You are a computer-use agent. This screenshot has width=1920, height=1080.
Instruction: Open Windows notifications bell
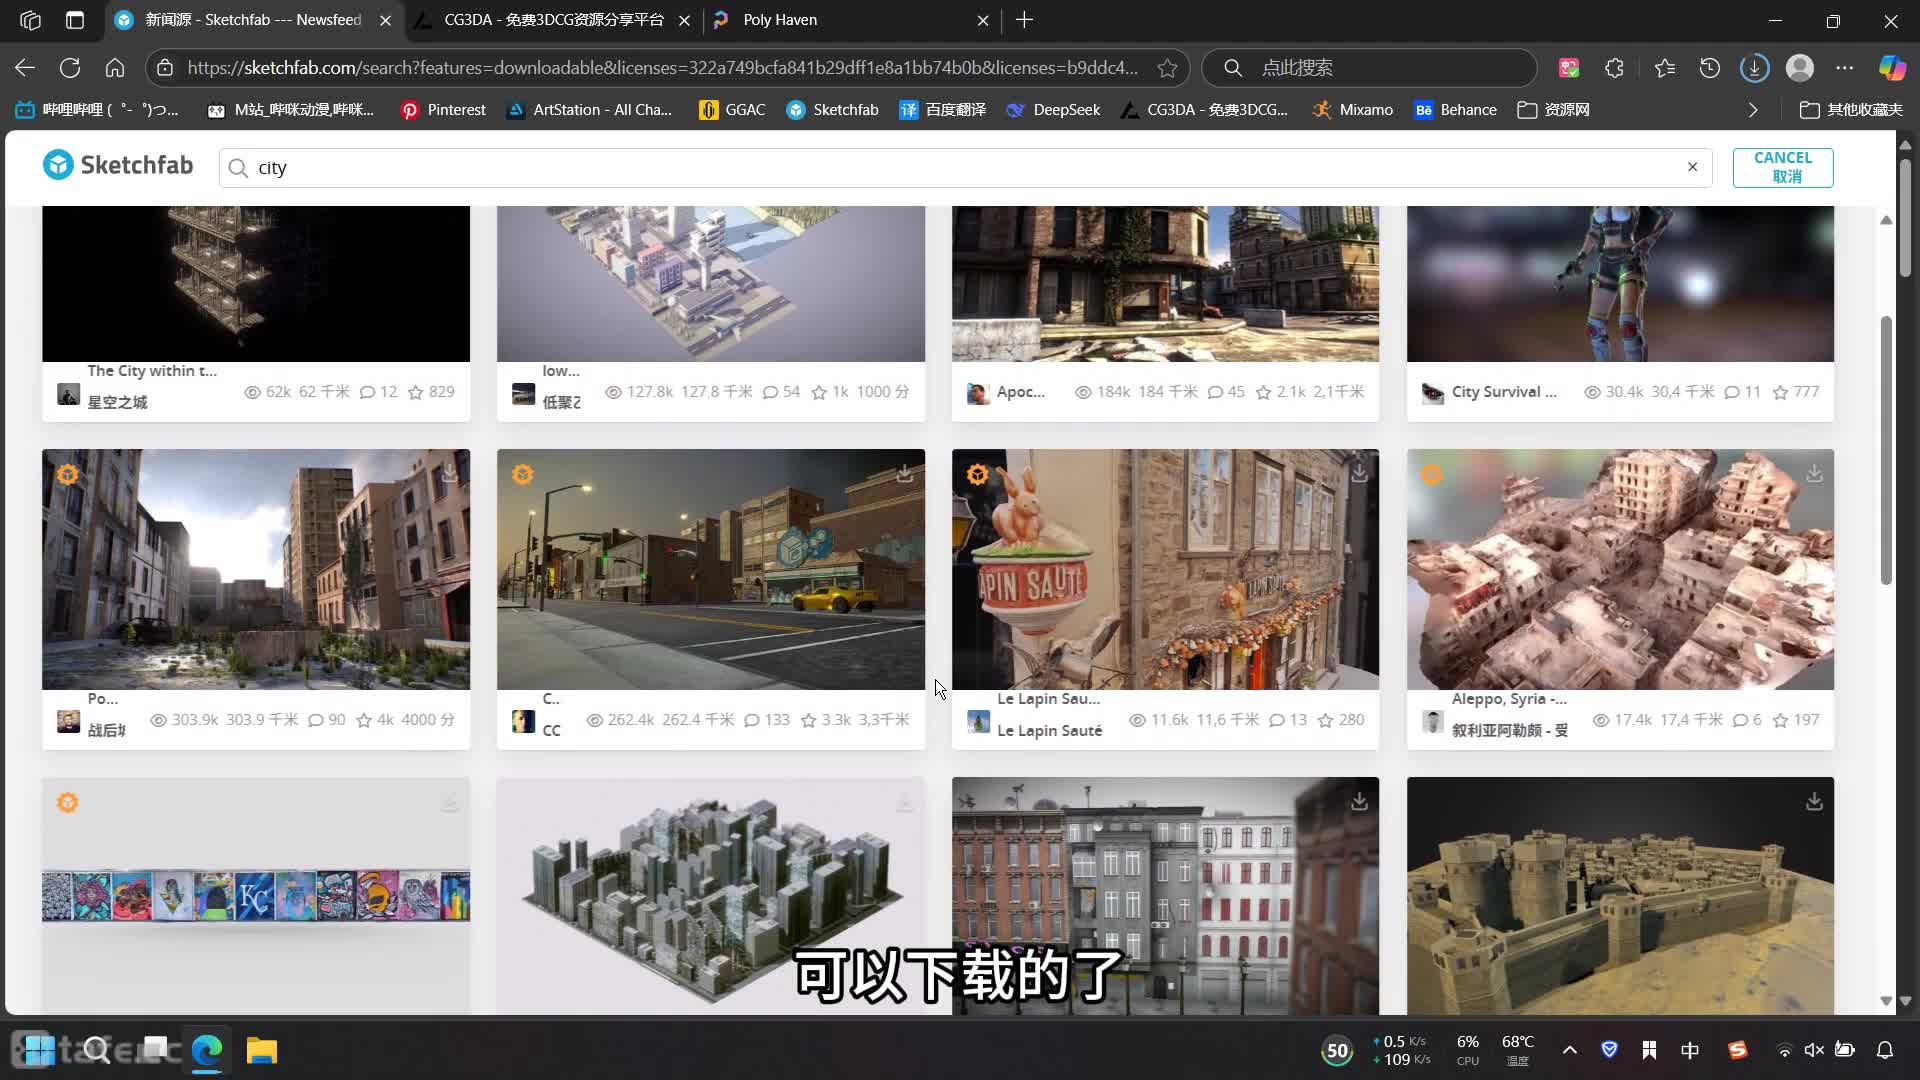coord(1885,1050)
